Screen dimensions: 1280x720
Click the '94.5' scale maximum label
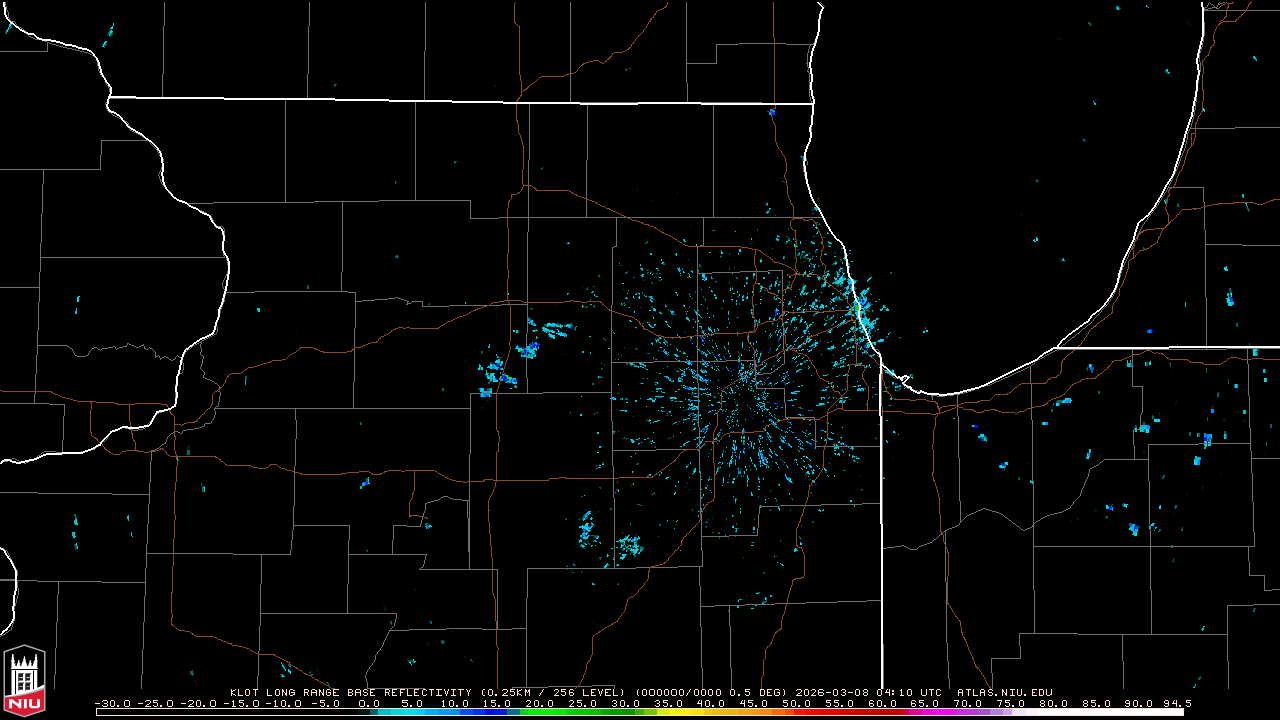click(1176, 703)
